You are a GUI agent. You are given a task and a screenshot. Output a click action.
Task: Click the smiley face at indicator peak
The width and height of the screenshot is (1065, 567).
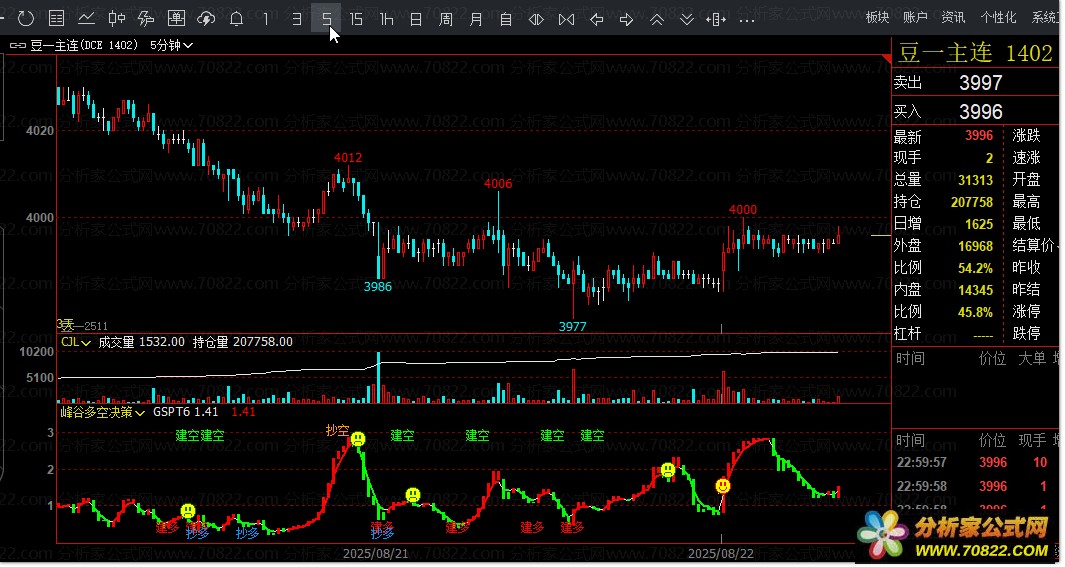pyautogui.click(x=358, y=439)
